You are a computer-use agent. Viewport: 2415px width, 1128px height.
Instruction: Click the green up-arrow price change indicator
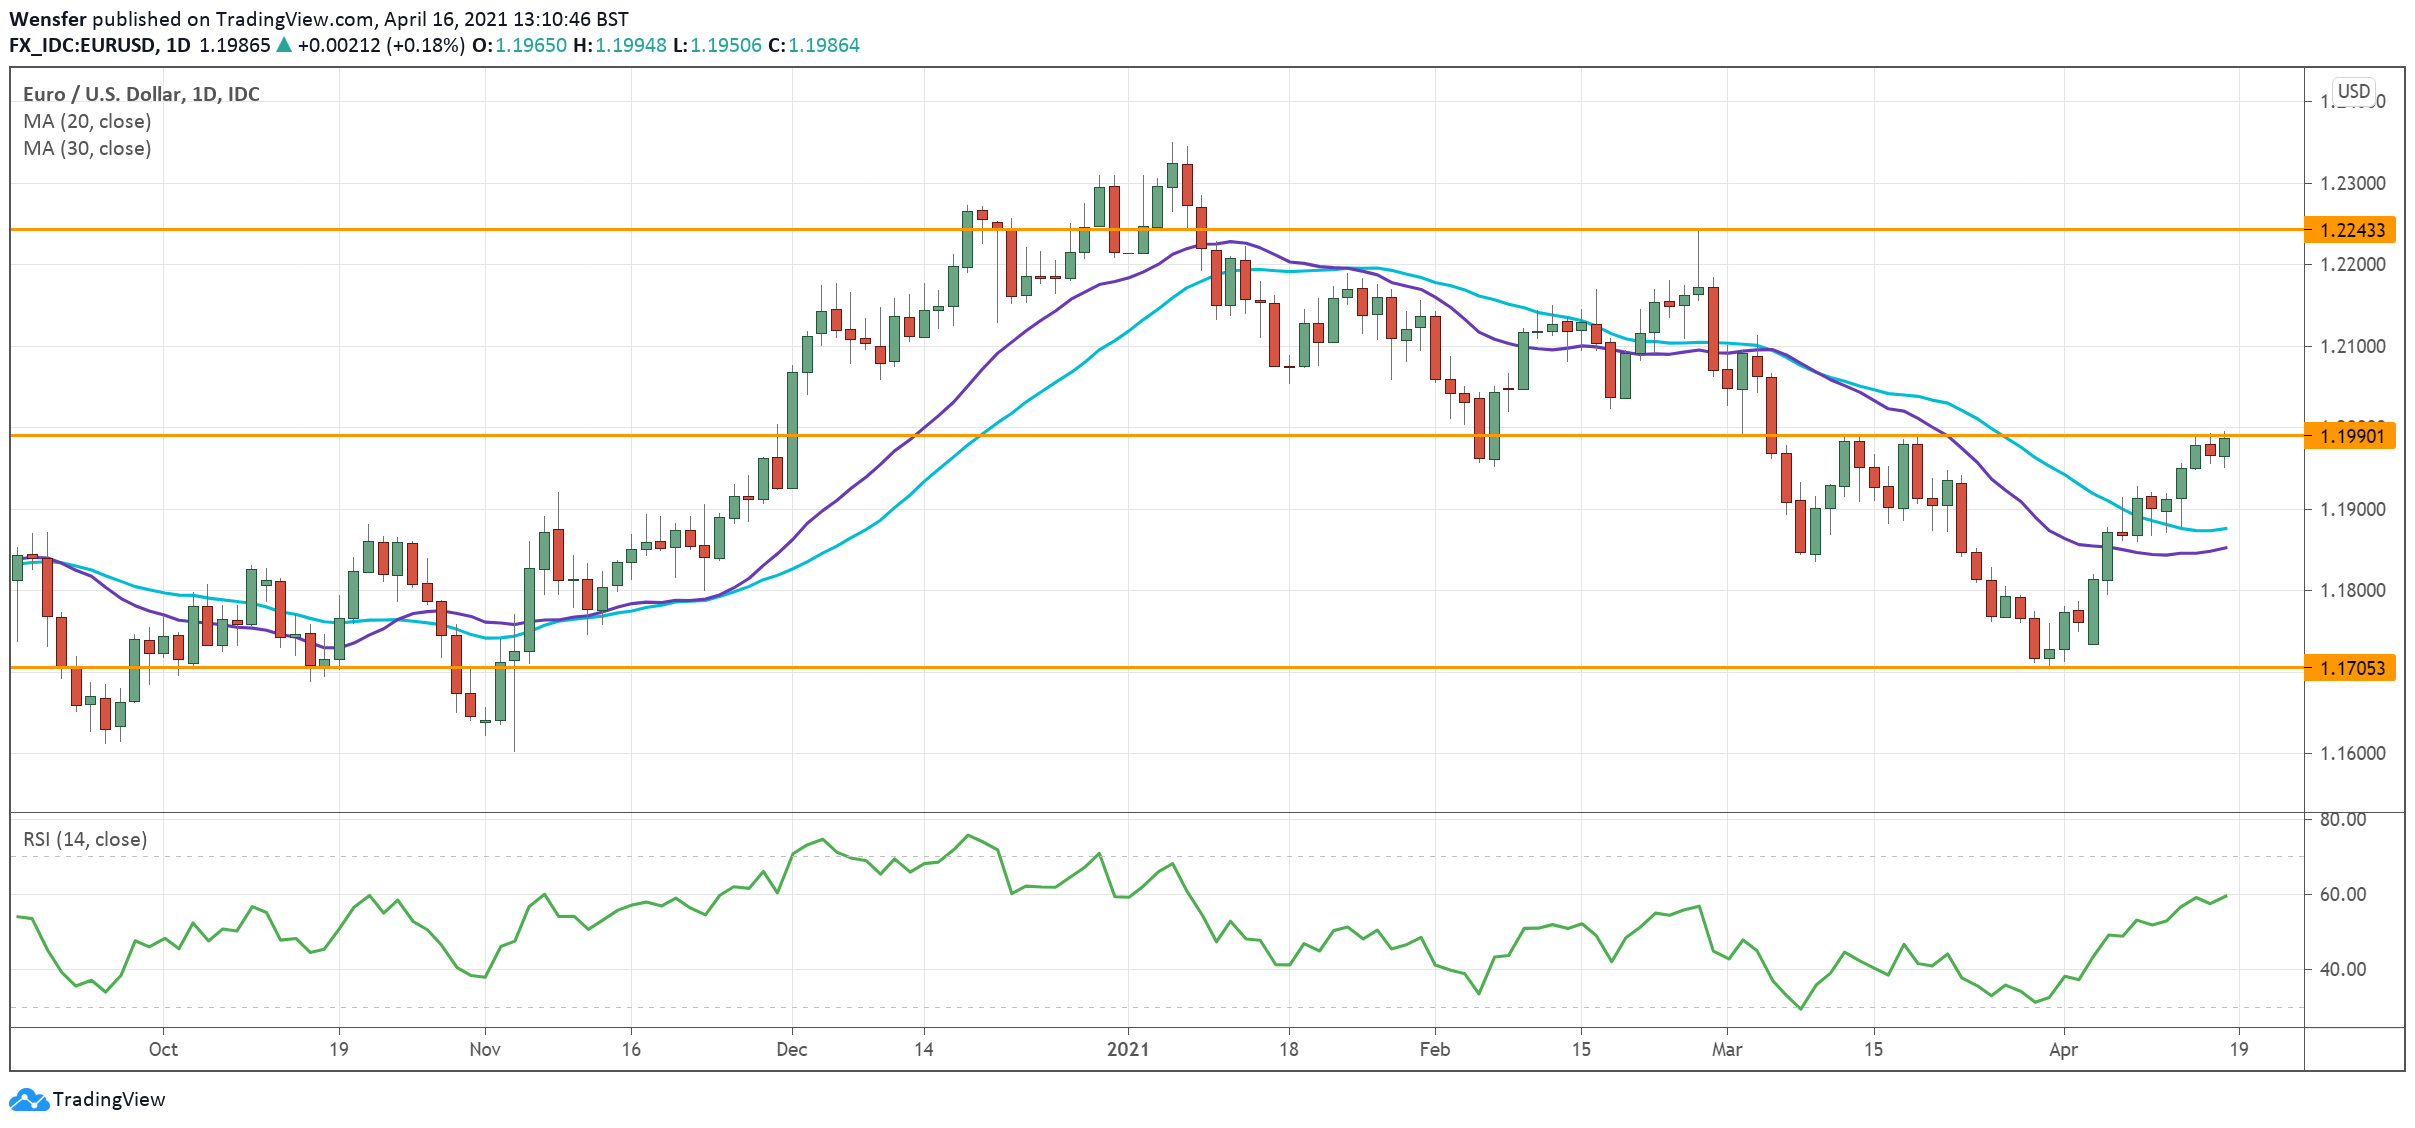click(284, 44)
